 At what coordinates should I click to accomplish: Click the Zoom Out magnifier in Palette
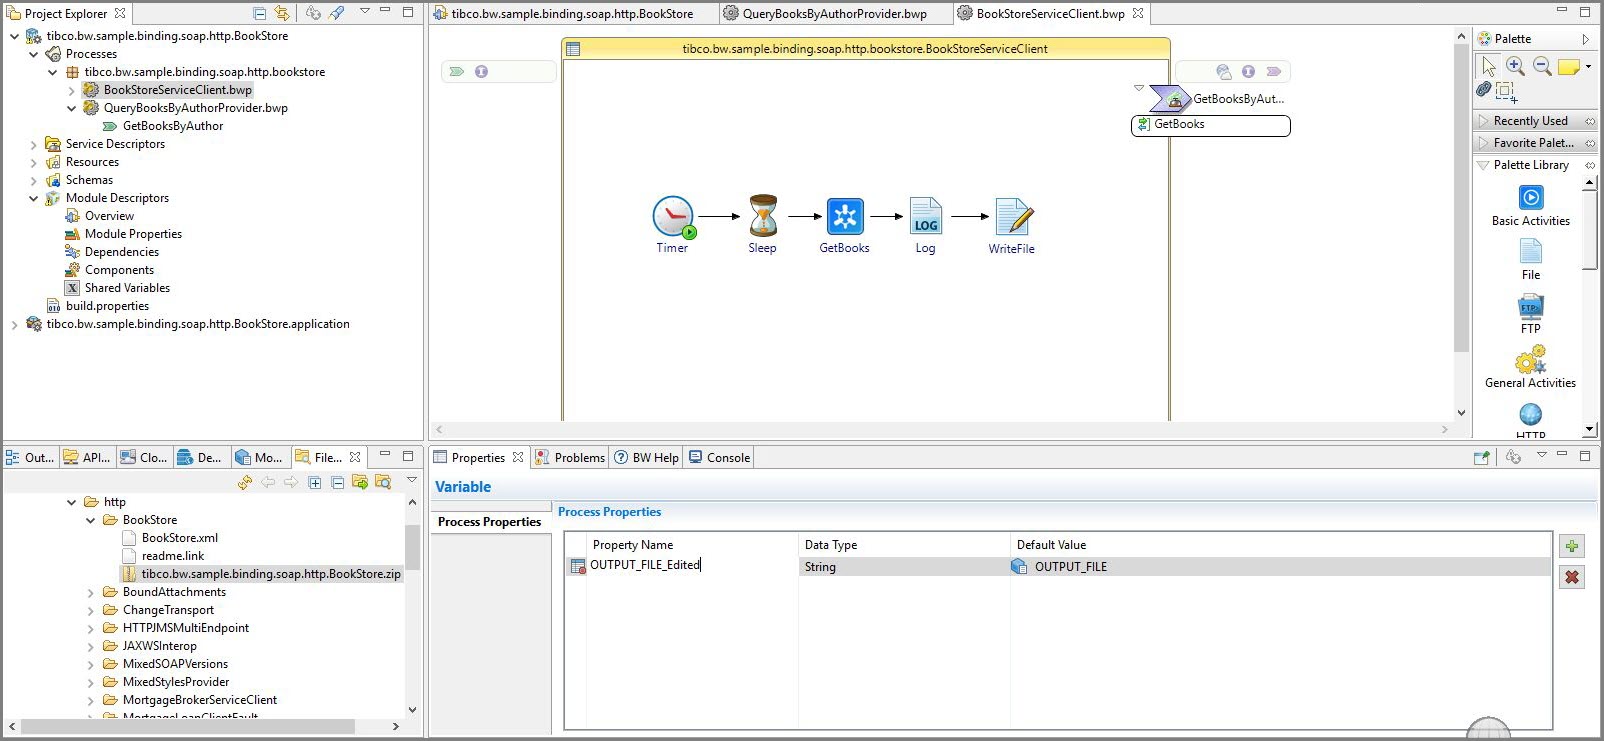coord(1542,66)
